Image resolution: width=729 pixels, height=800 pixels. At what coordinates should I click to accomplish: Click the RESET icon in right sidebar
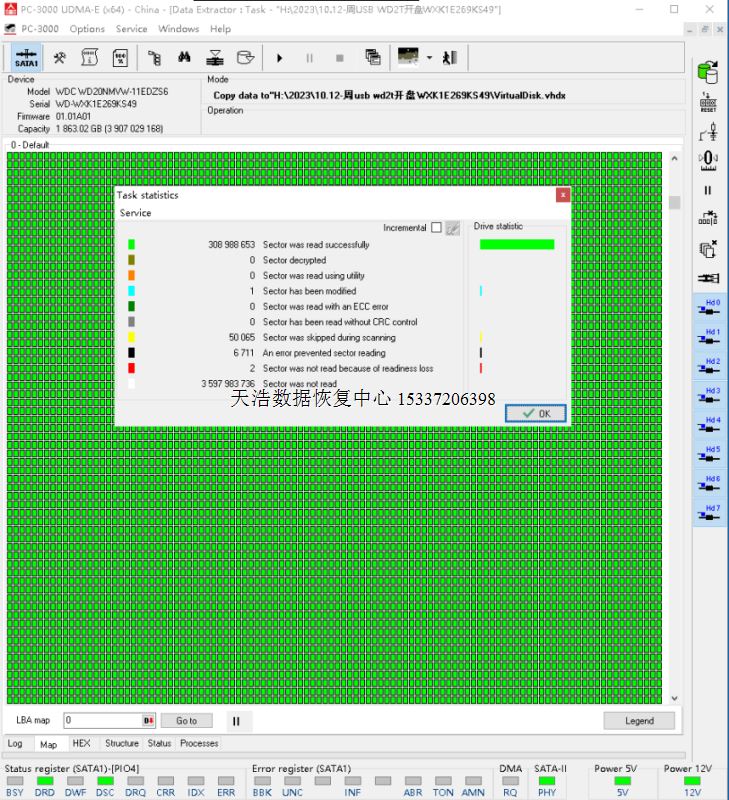708,102
